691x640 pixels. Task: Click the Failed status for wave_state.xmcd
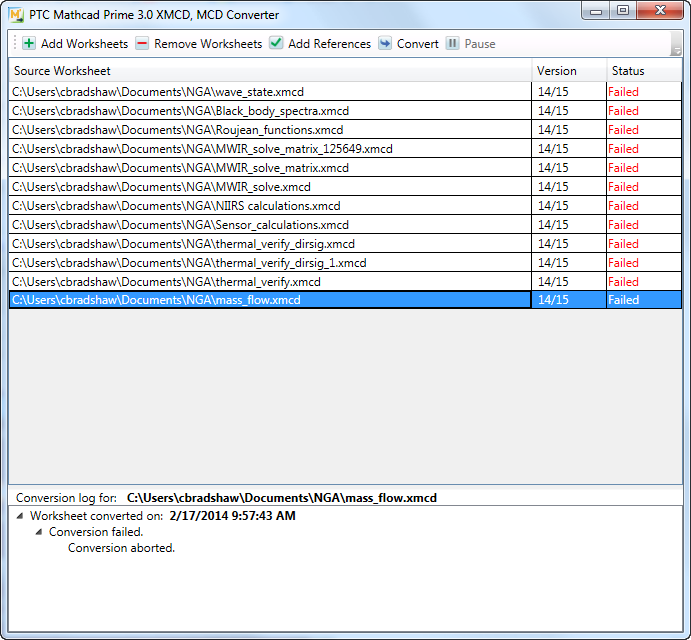tap(624, 92)
